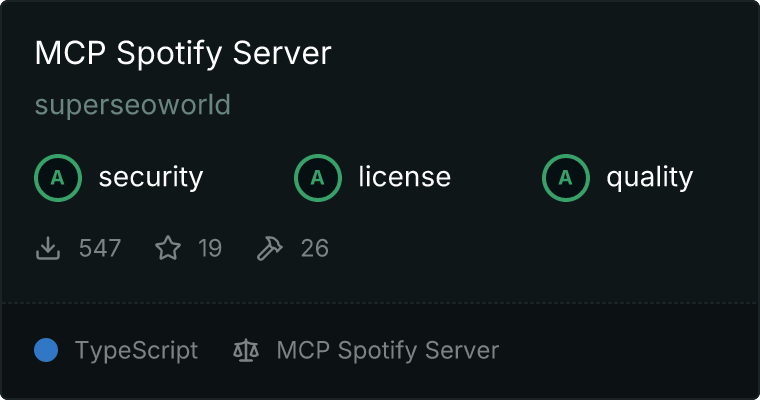
Task: Select the quality label text
Action: pyautogui.click(x=649, y=178)
